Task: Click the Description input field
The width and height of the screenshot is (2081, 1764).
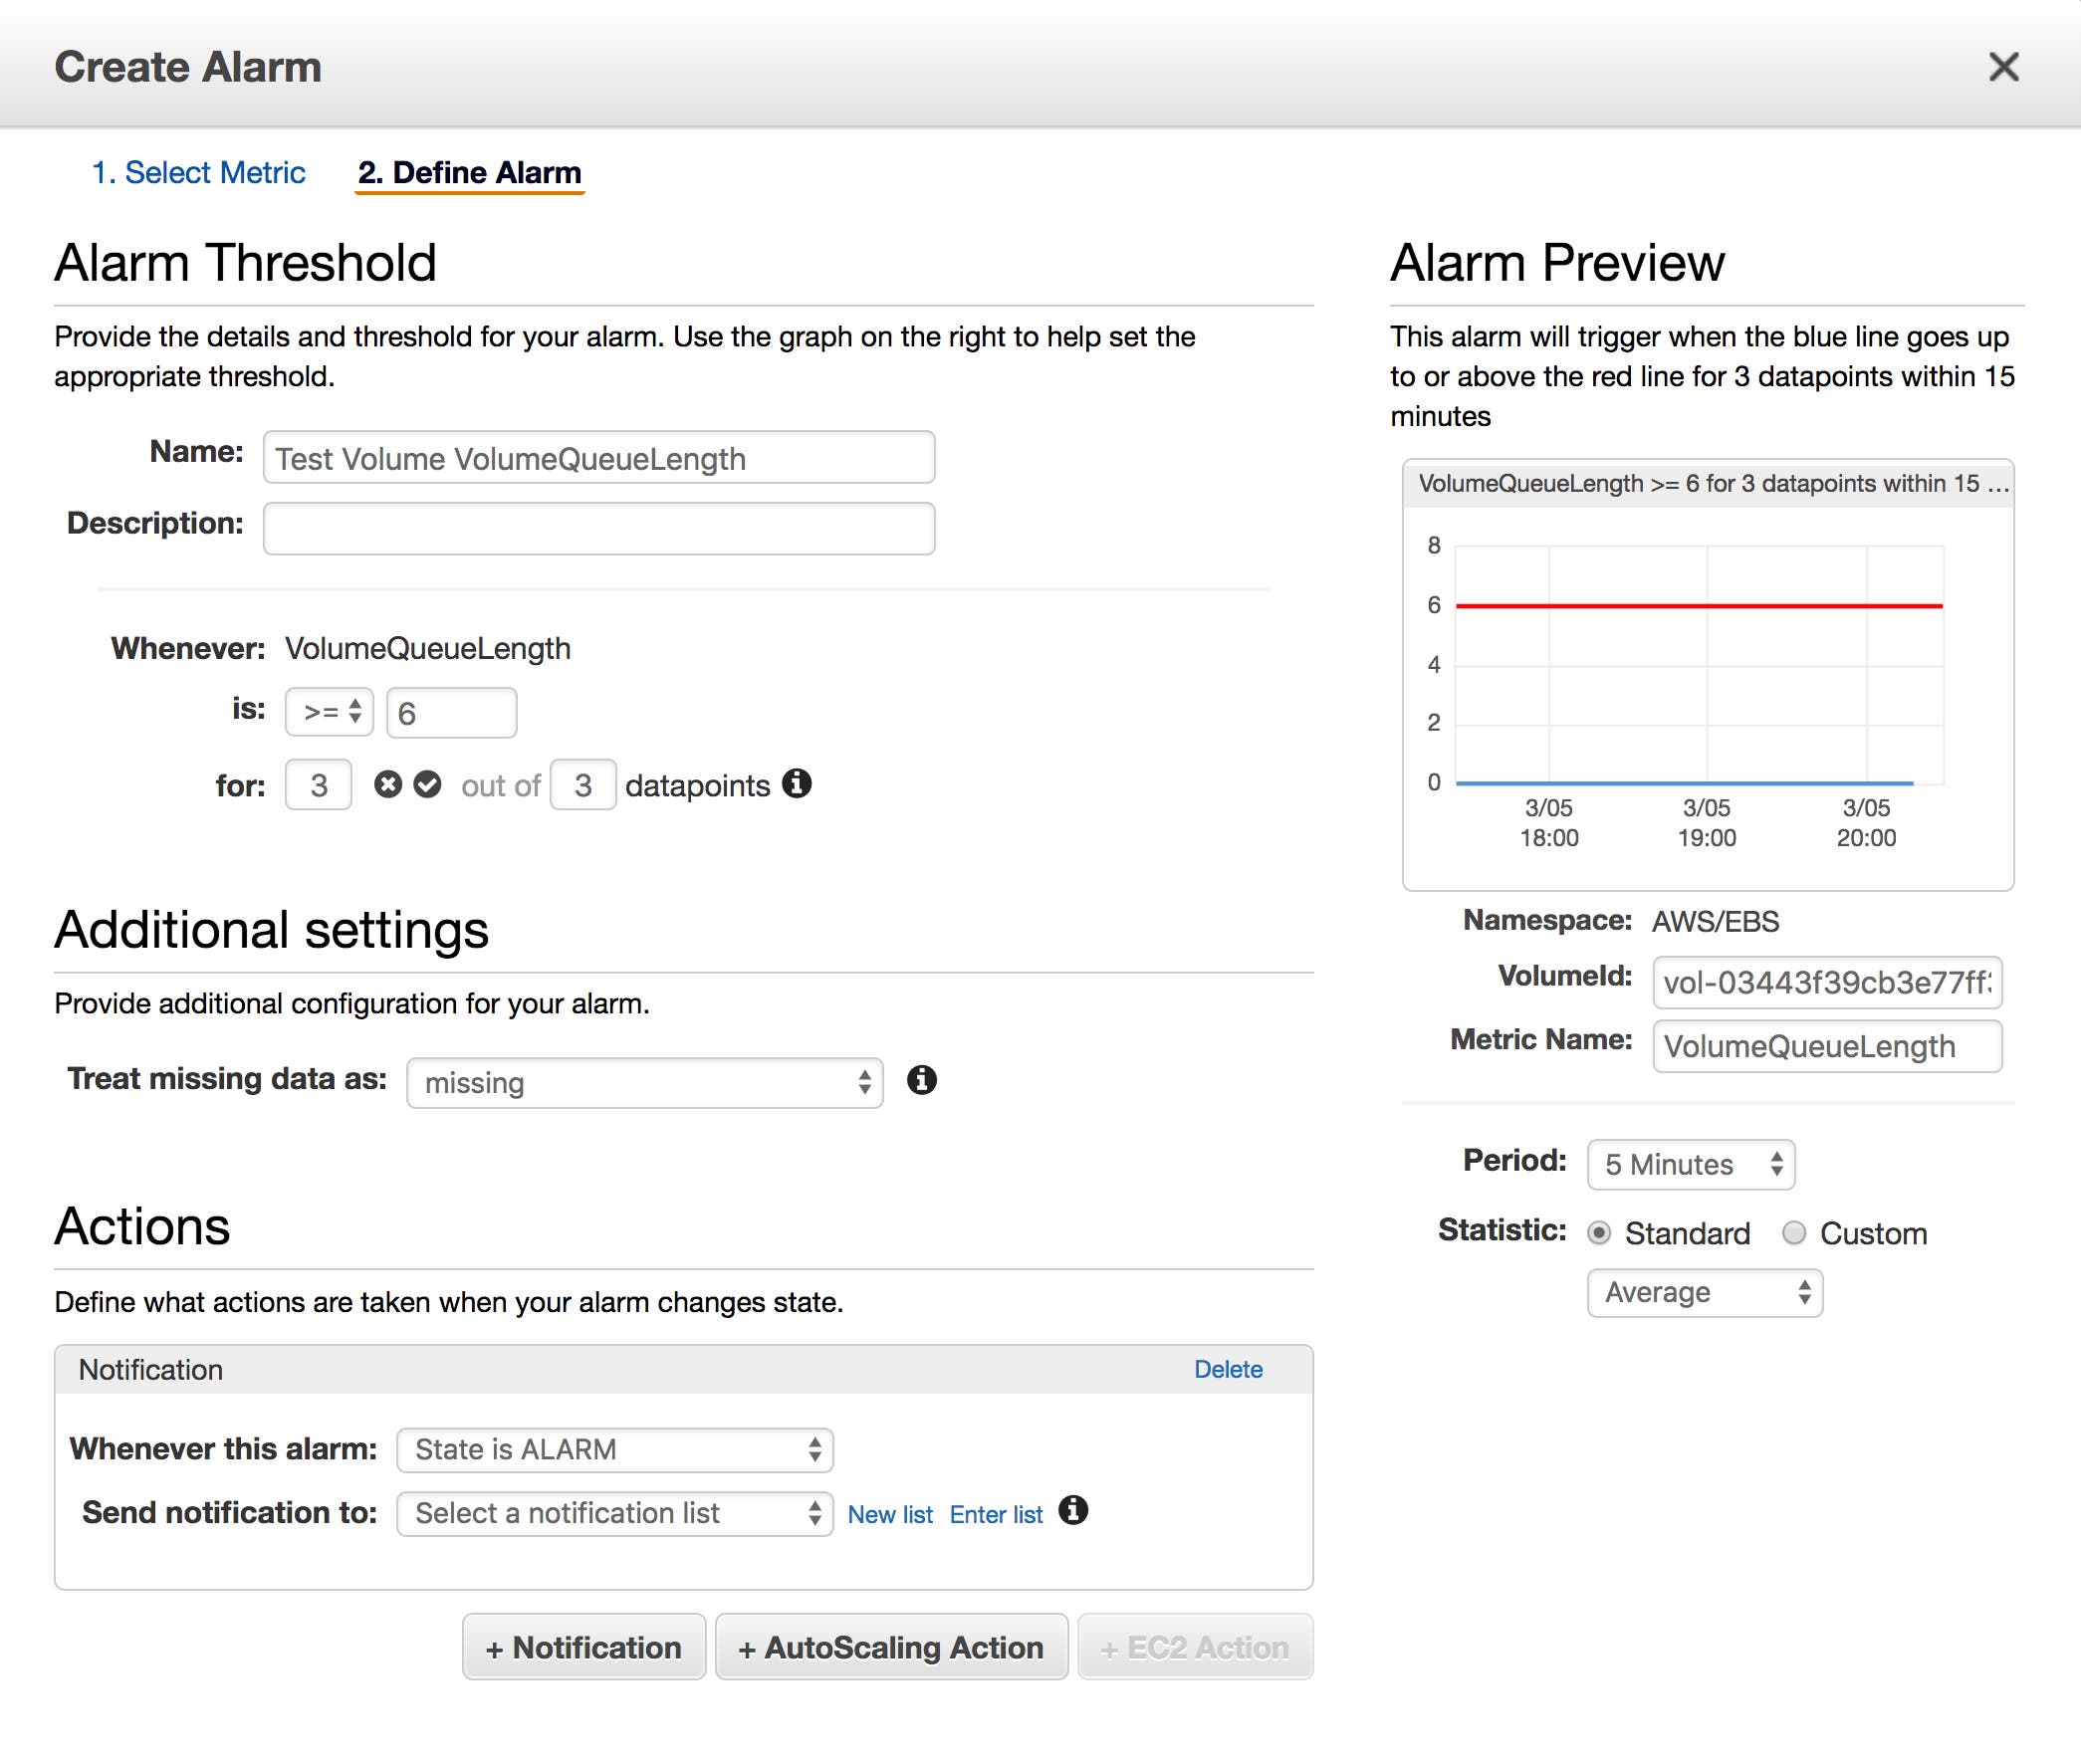Action: click(x=598, y=527)
